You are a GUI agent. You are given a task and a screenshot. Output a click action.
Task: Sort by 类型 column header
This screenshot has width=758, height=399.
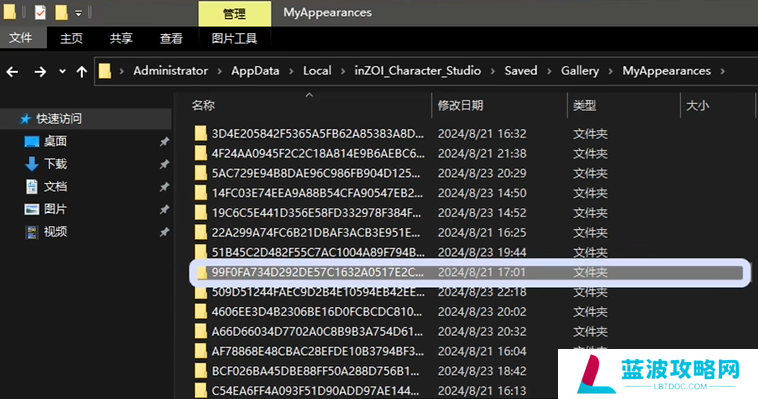584,105
